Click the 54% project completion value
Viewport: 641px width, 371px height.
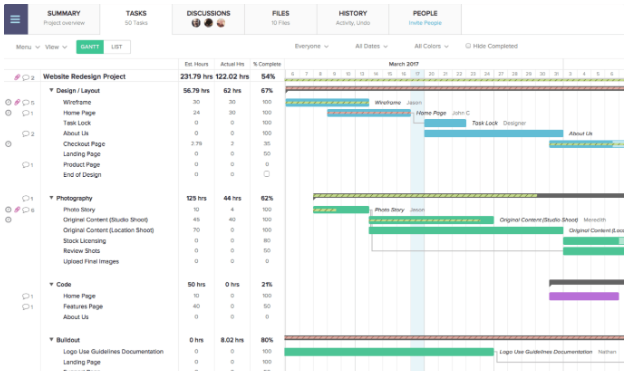coord(268,76)
